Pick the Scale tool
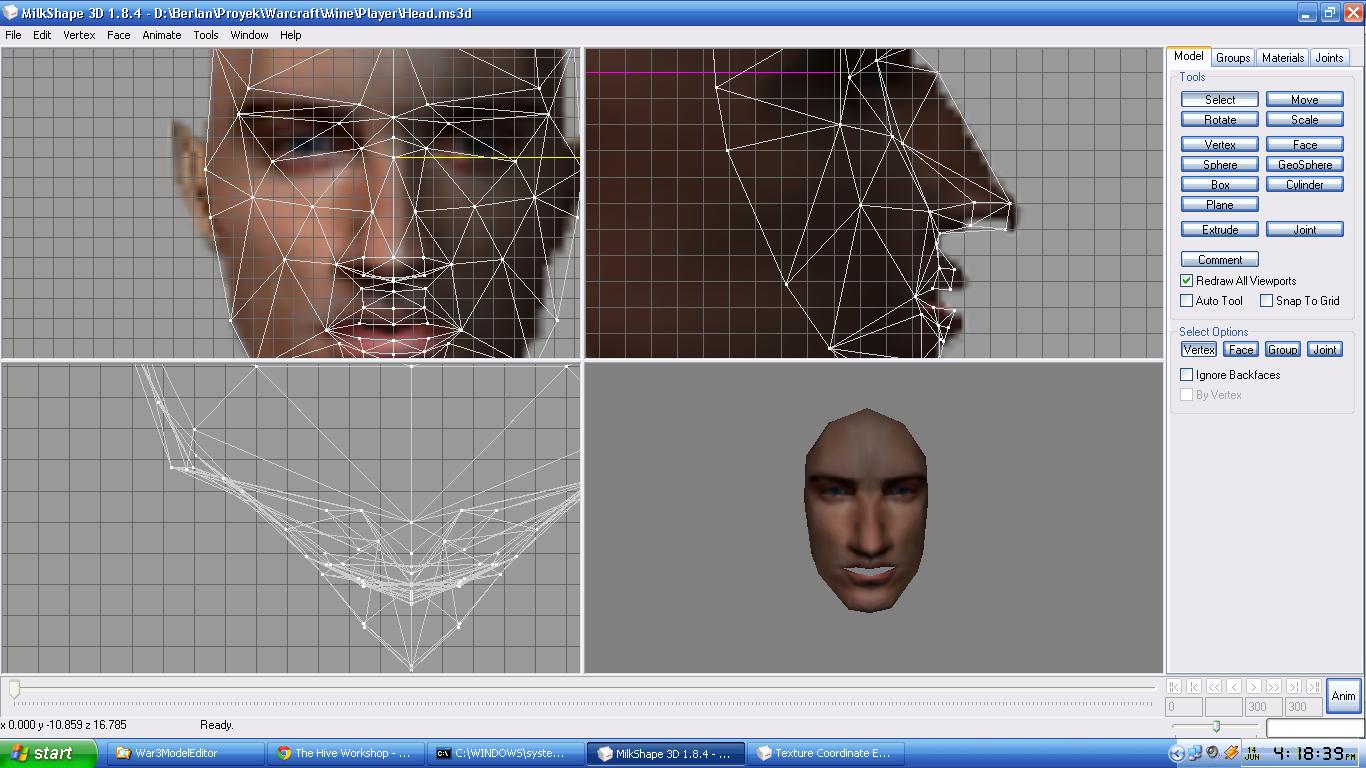The height and width of the screenshot is (768, 1366). pos(1304,119)
